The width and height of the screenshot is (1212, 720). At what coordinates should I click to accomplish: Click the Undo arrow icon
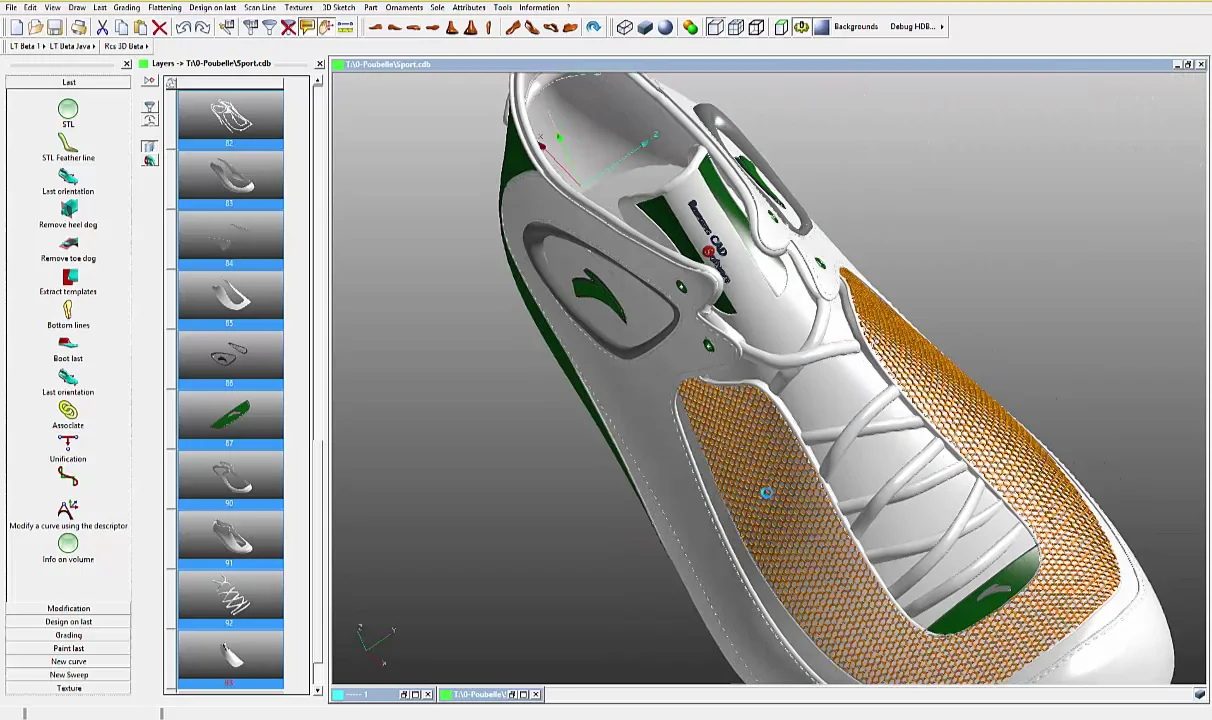pyautogui.click(x=183, y=27)
